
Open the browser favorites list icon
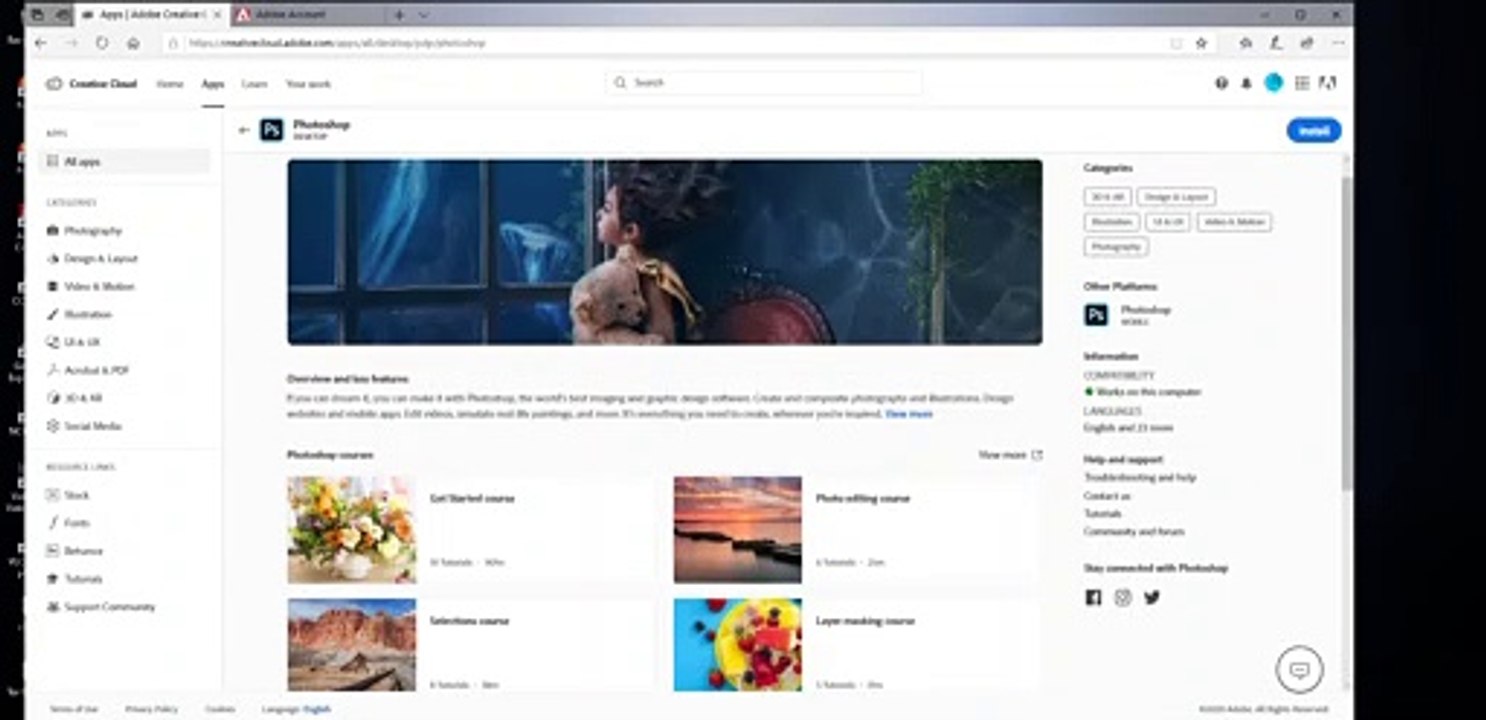1245,43
